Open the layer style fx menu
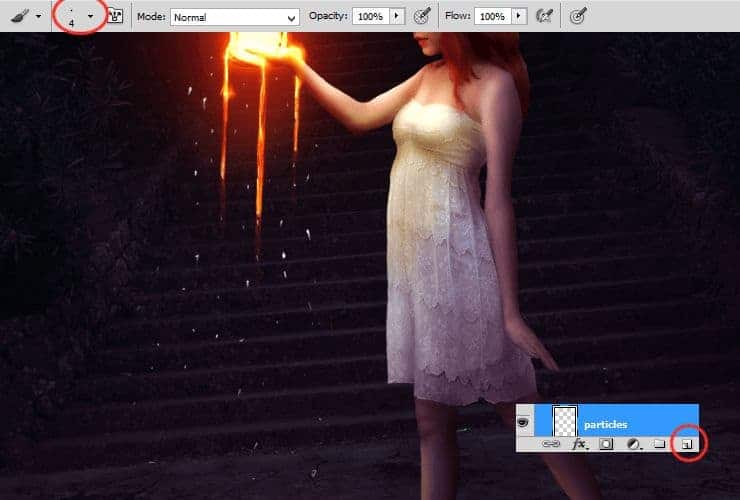 tap(578, 444)
